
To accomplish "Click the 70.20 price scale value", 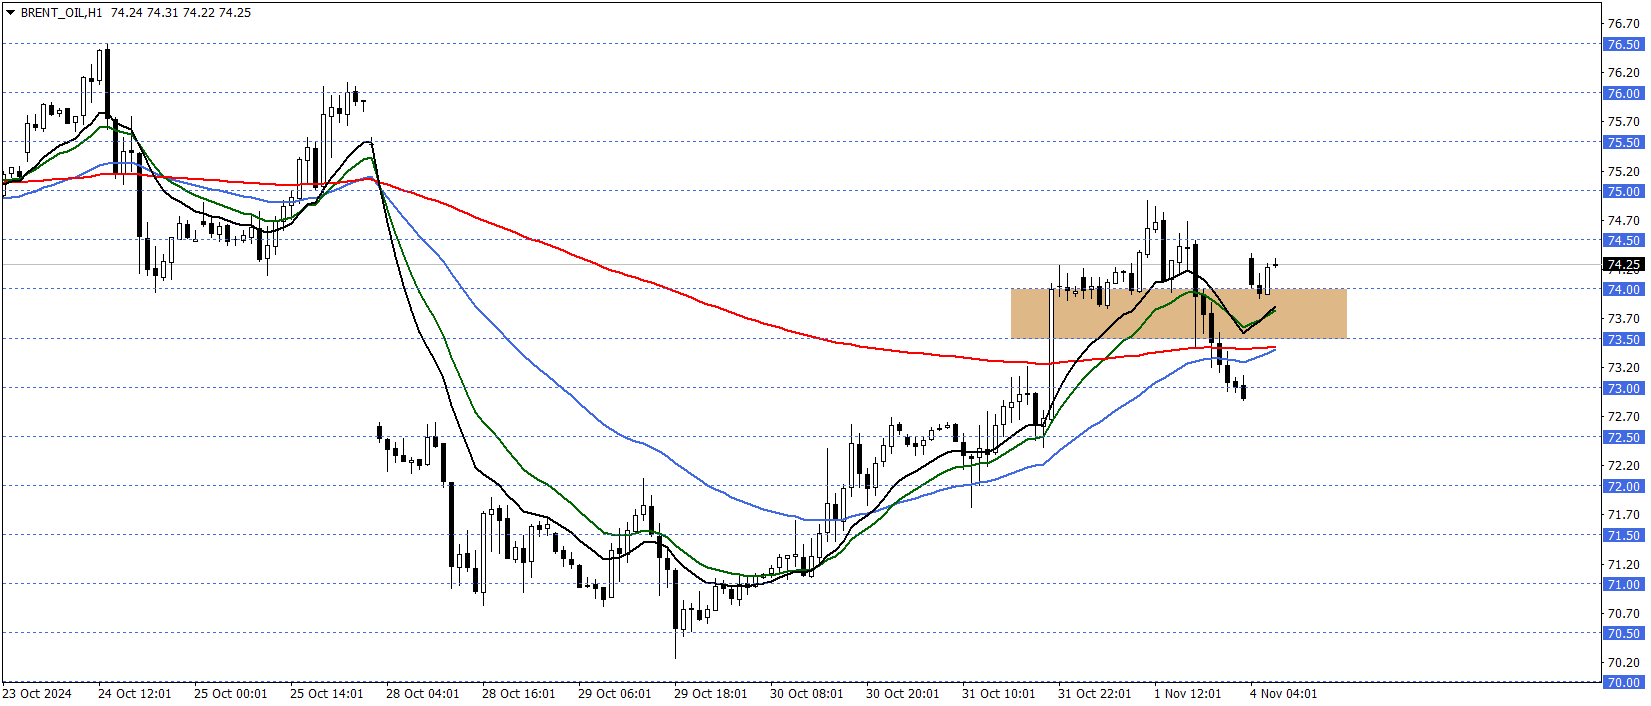I will [x=1623, y=662].
